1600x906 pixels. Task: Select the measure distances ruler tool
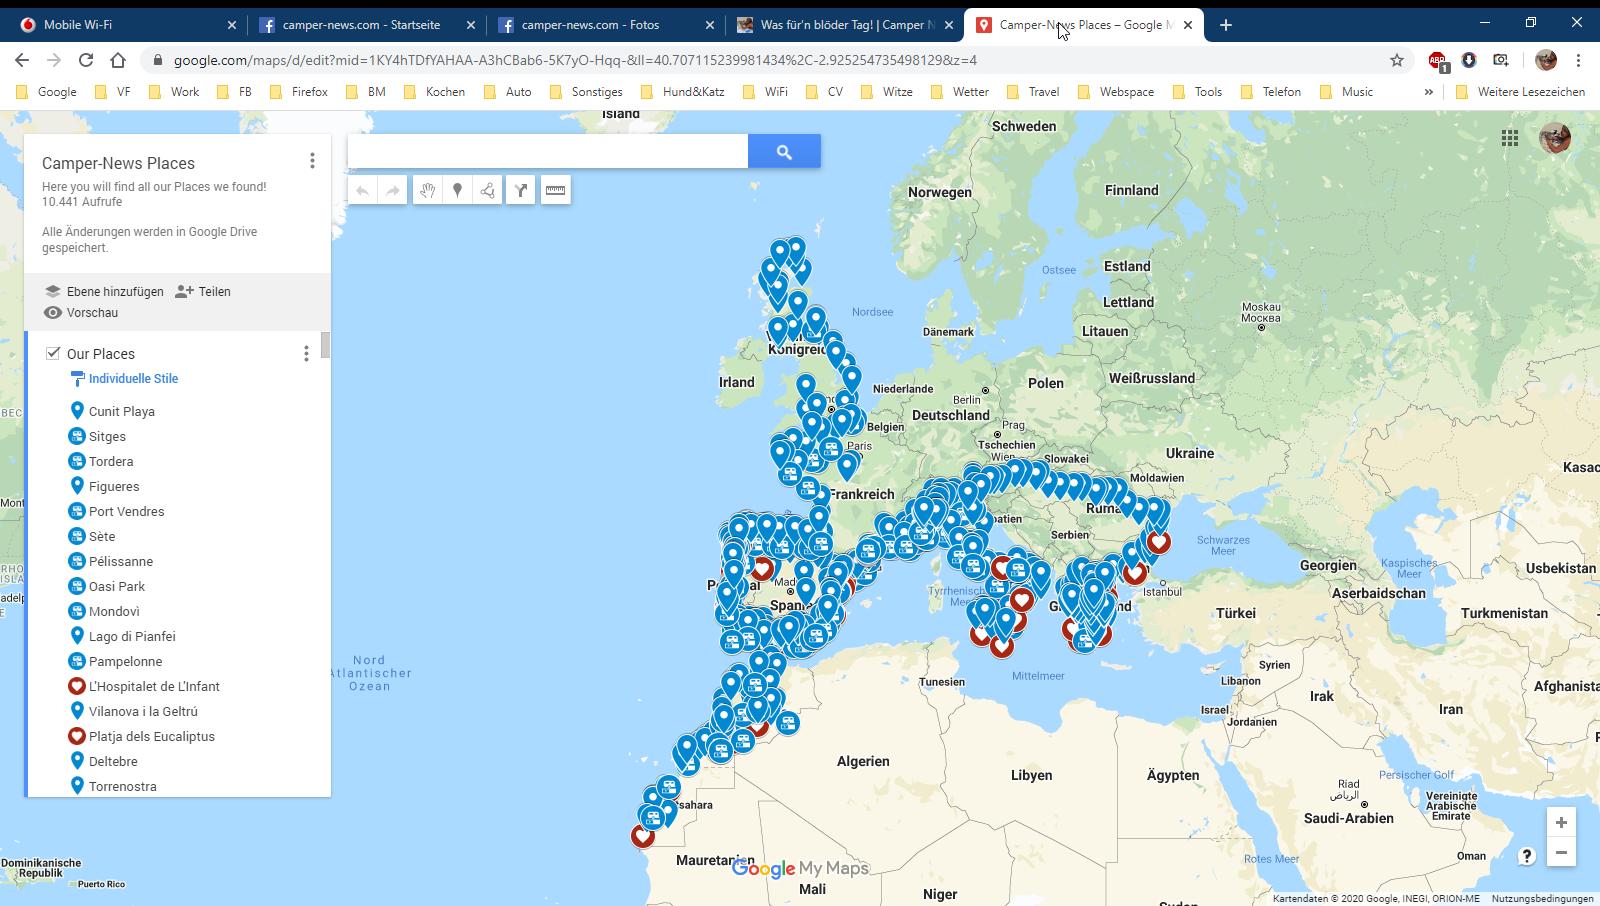(555, 190)
